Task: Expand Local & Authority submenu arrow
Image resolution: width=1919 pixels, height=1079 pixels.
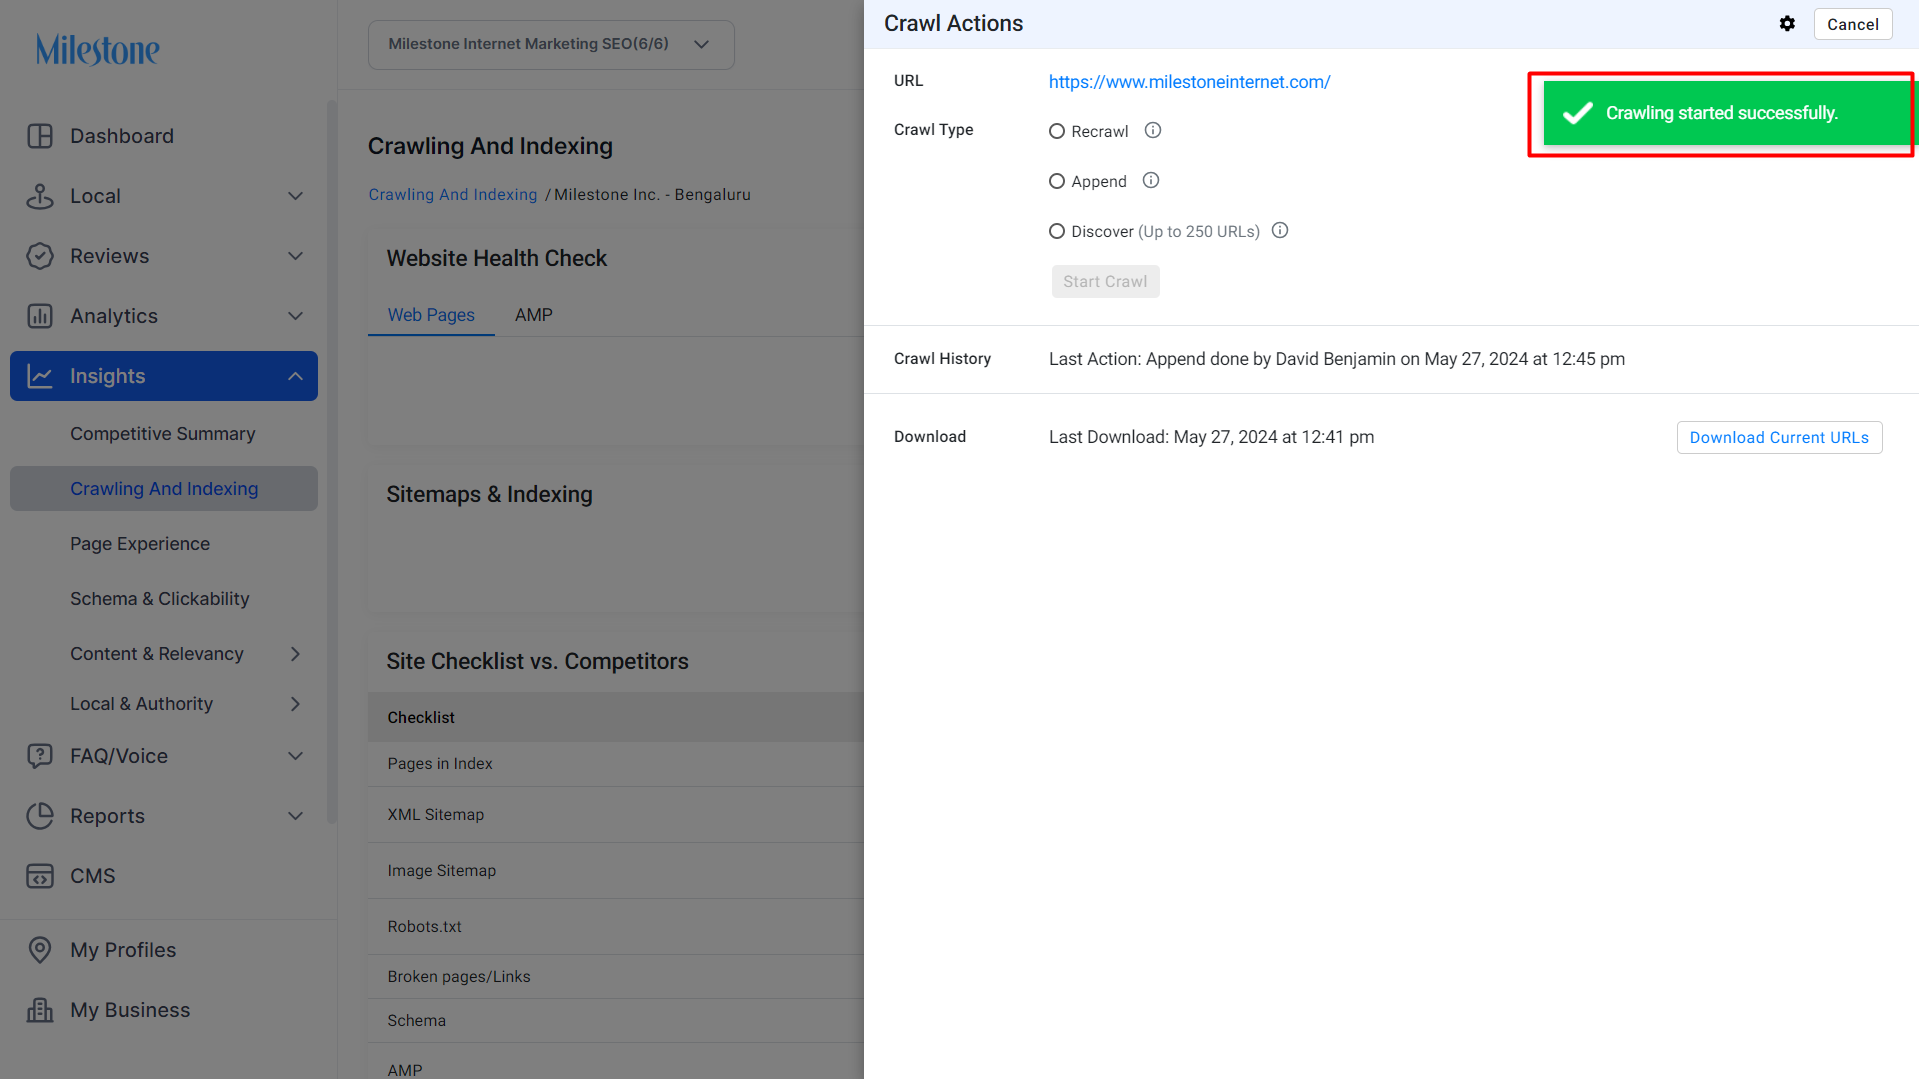Action: point(295,704)
